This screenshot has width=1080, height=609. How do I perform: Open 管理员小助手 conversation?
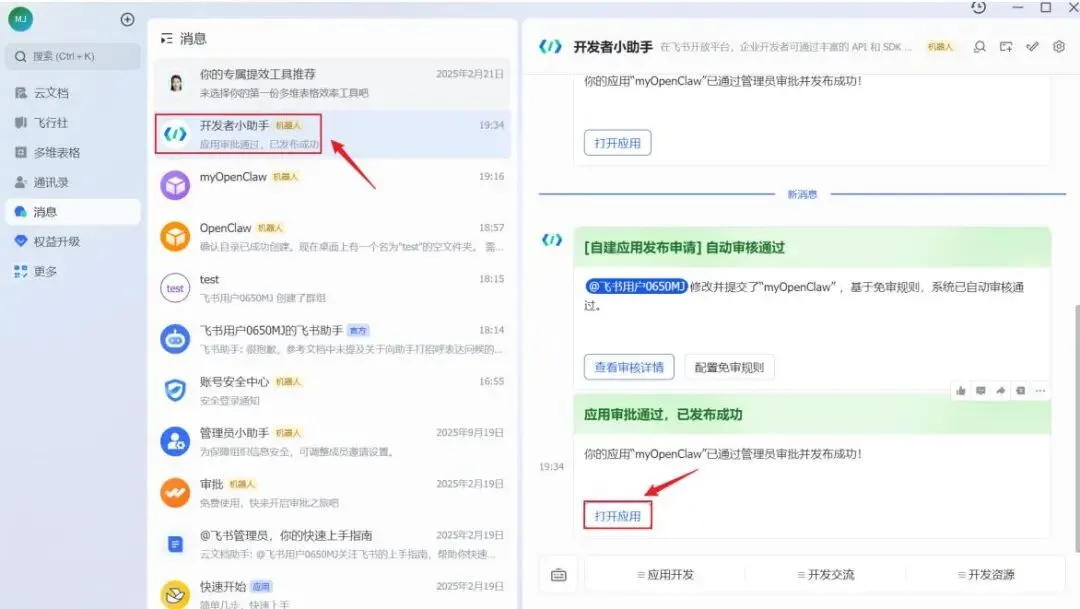click(333, 442)
